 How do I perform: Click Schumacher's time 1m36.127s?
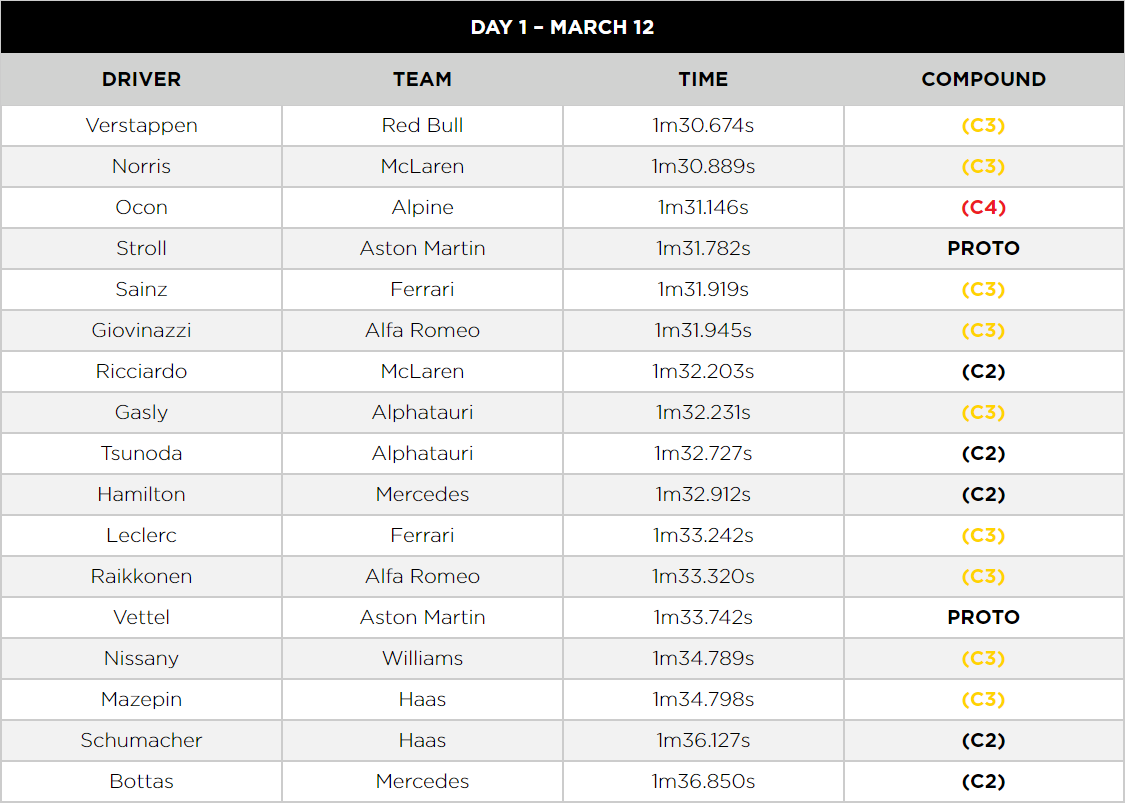703,740
